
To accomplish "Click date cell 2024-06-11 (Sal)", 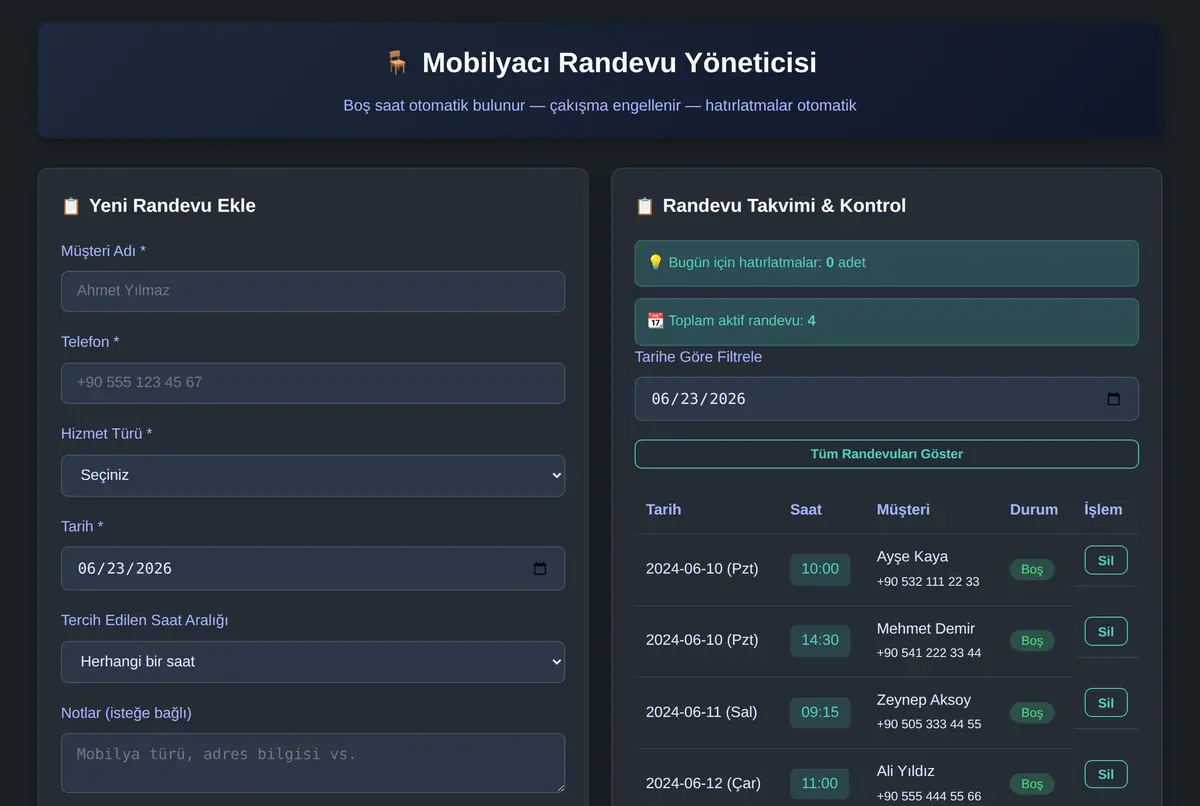I will point(702,713).
